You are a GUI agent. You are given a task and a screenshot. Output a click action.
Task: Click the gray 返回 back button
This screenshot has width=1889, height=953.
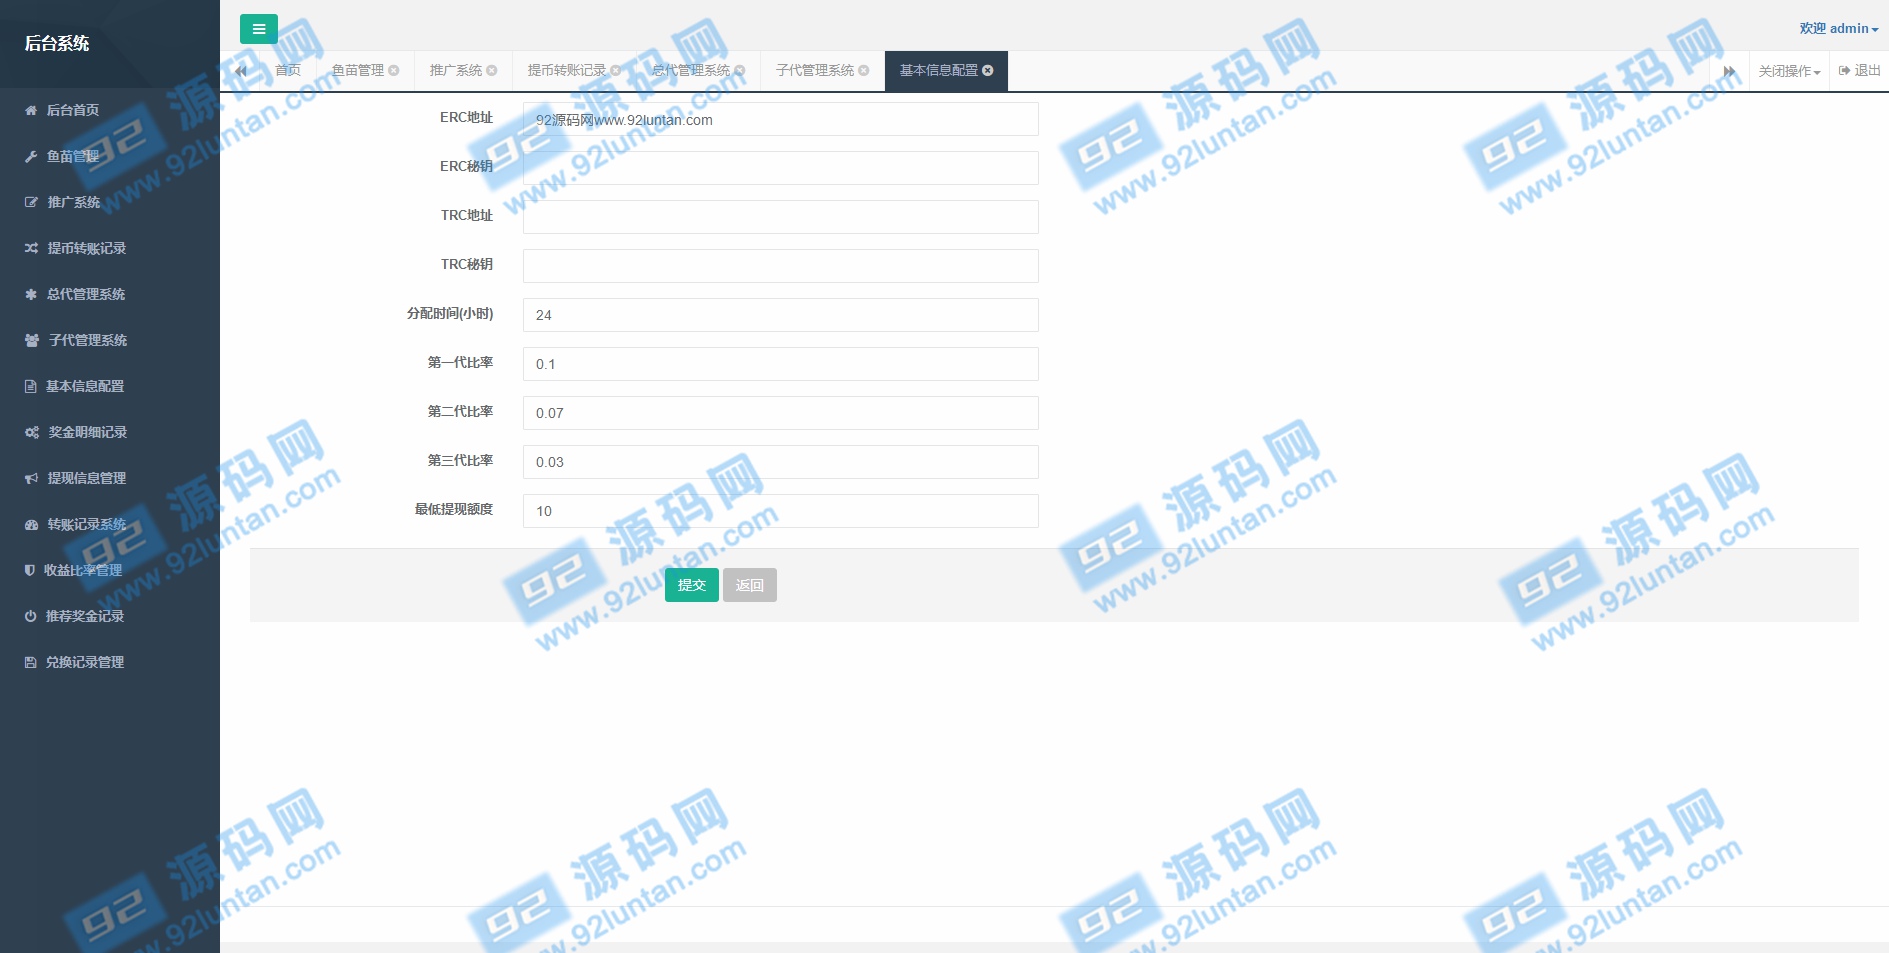pyautogui.click(x=750, y=585)
